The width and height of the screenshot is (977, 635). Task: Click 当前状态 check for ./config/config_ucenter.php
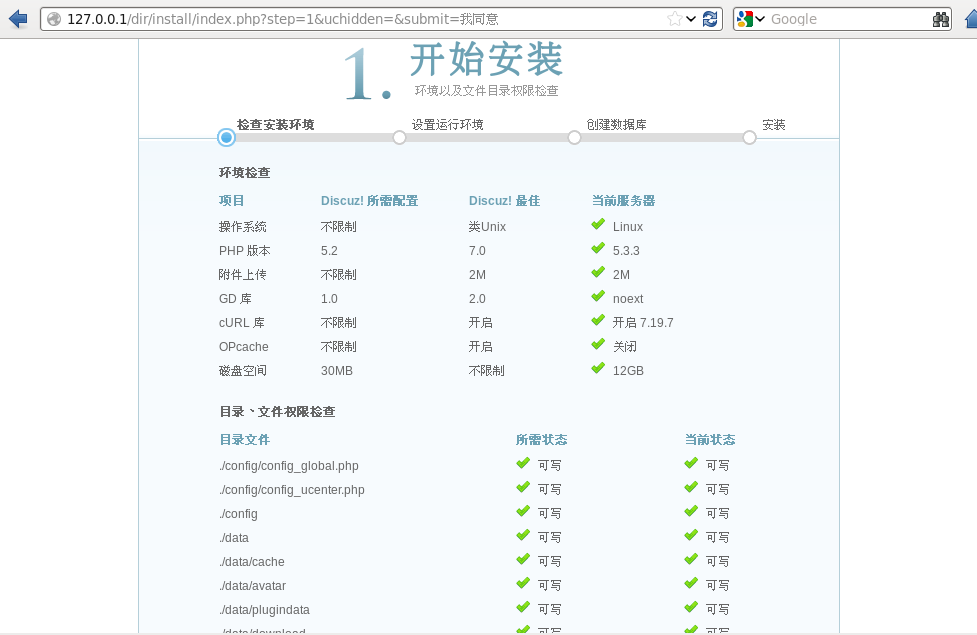(691, 487)
